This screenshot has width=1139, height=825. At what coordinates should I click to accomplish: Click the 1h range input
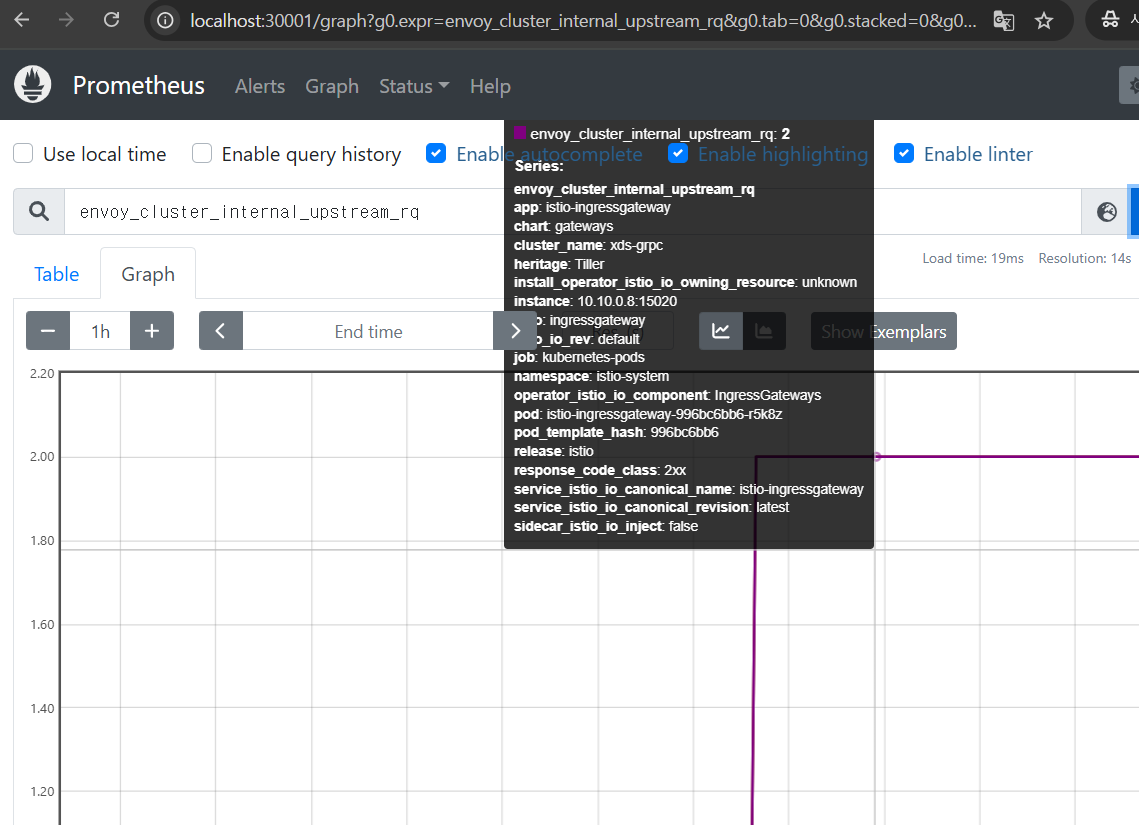100,331
